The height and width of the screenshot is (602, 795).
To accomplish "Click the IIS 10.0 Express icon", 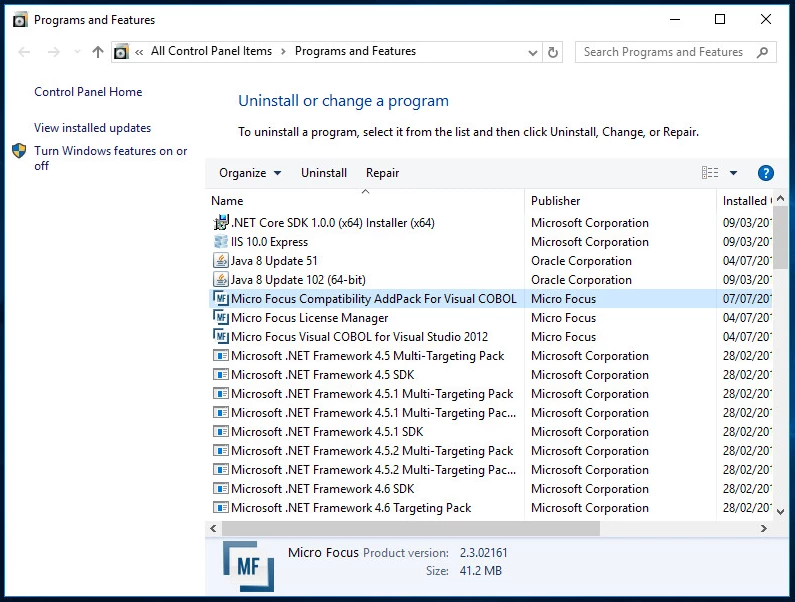I will click(221, 241).
